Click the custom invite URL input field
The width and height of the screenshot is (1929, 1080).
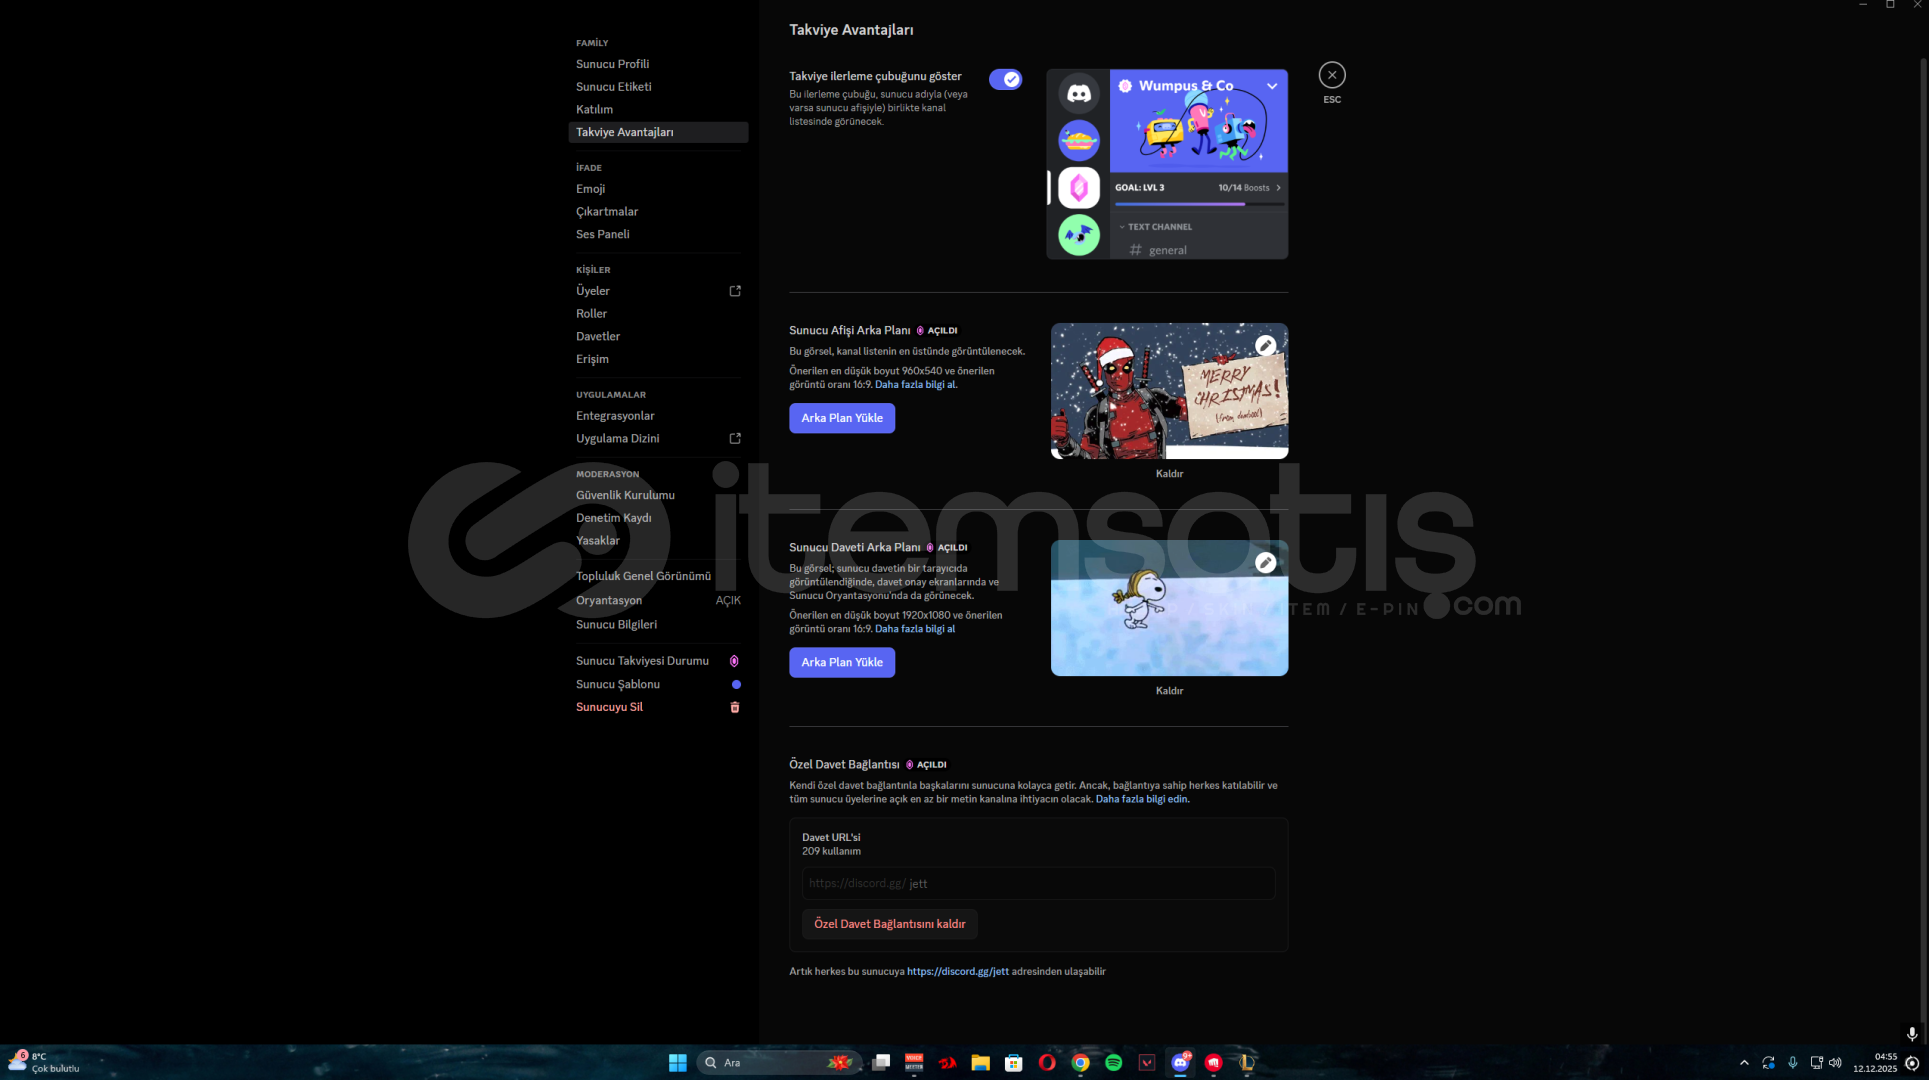point(1037,883)
